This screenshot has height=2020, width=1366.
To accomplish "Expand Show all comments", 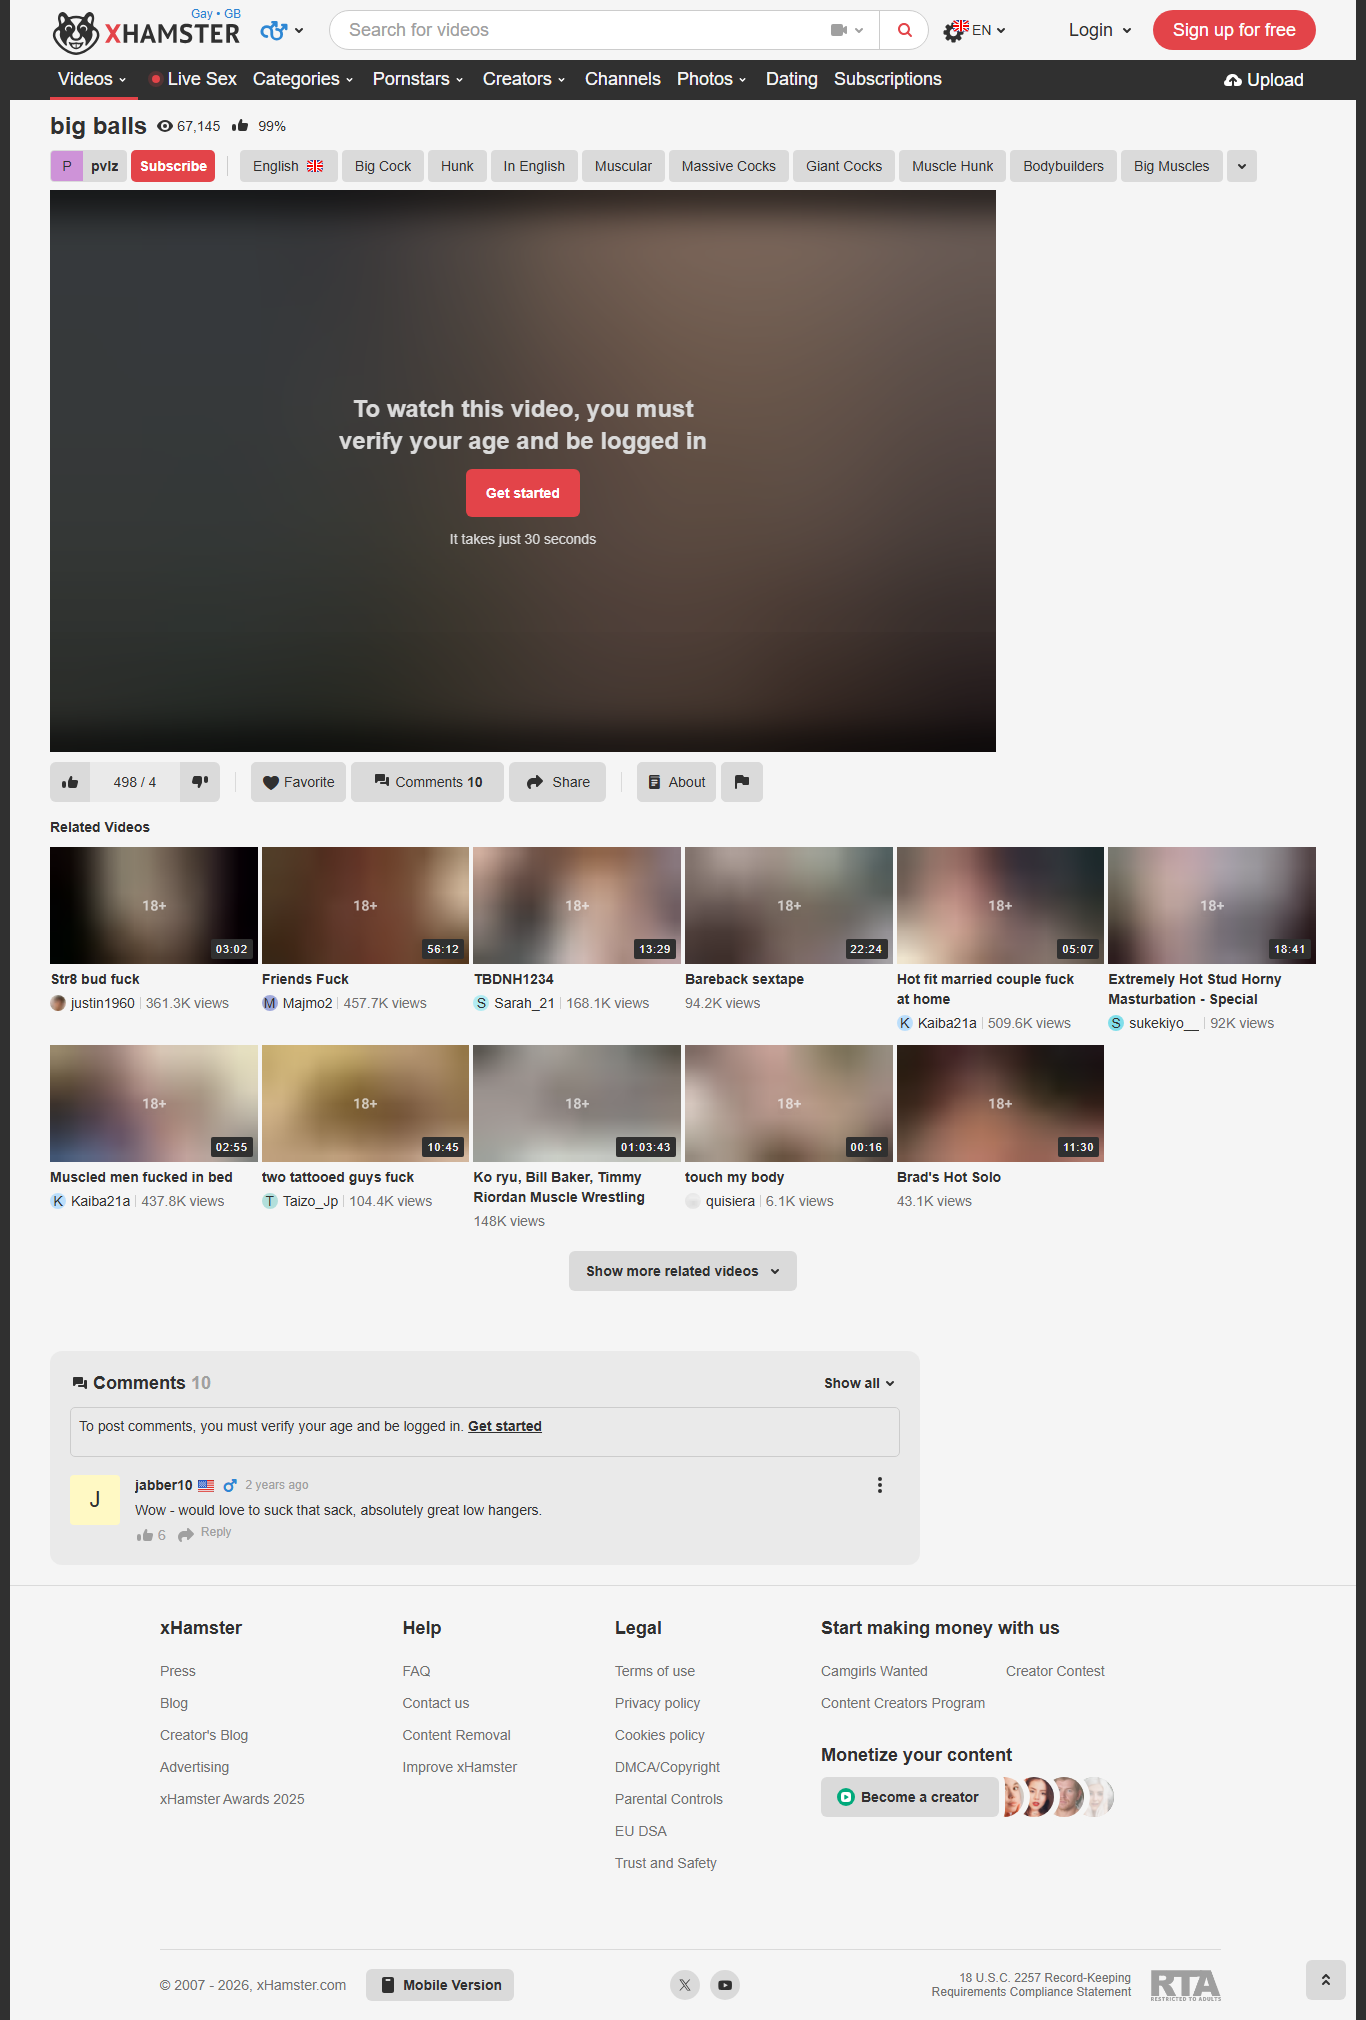I will [x=859, y=1383].
